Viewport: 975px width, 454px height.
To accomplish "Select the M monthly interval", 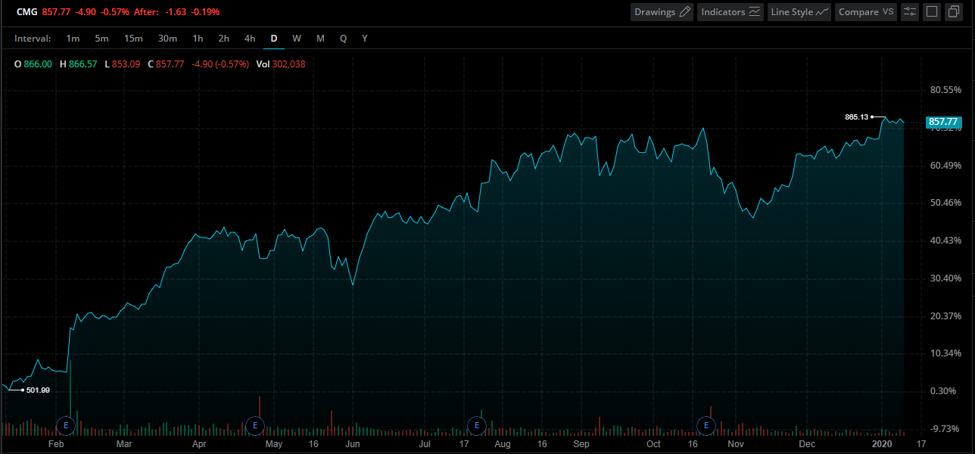I will click(320, 39).
